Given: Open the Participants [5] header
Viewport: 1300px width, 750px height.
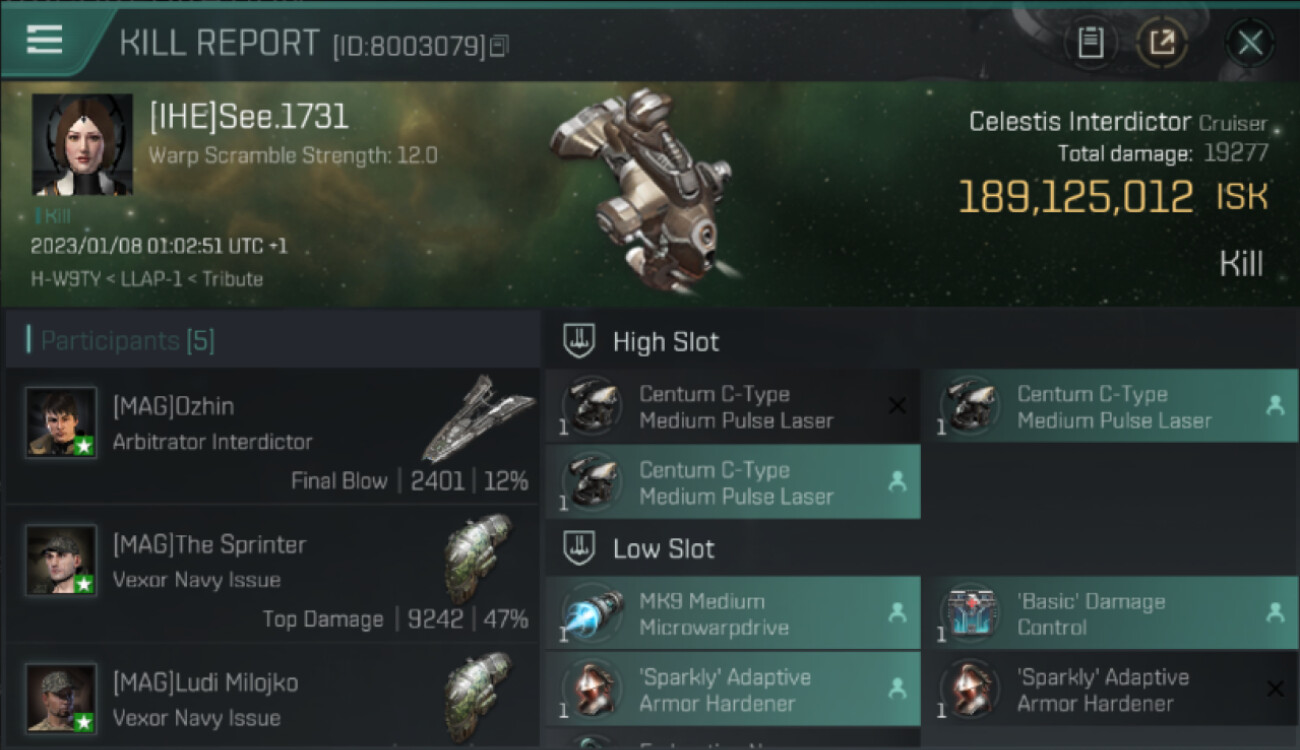Looking at the screenshot, I should (126, 341).
